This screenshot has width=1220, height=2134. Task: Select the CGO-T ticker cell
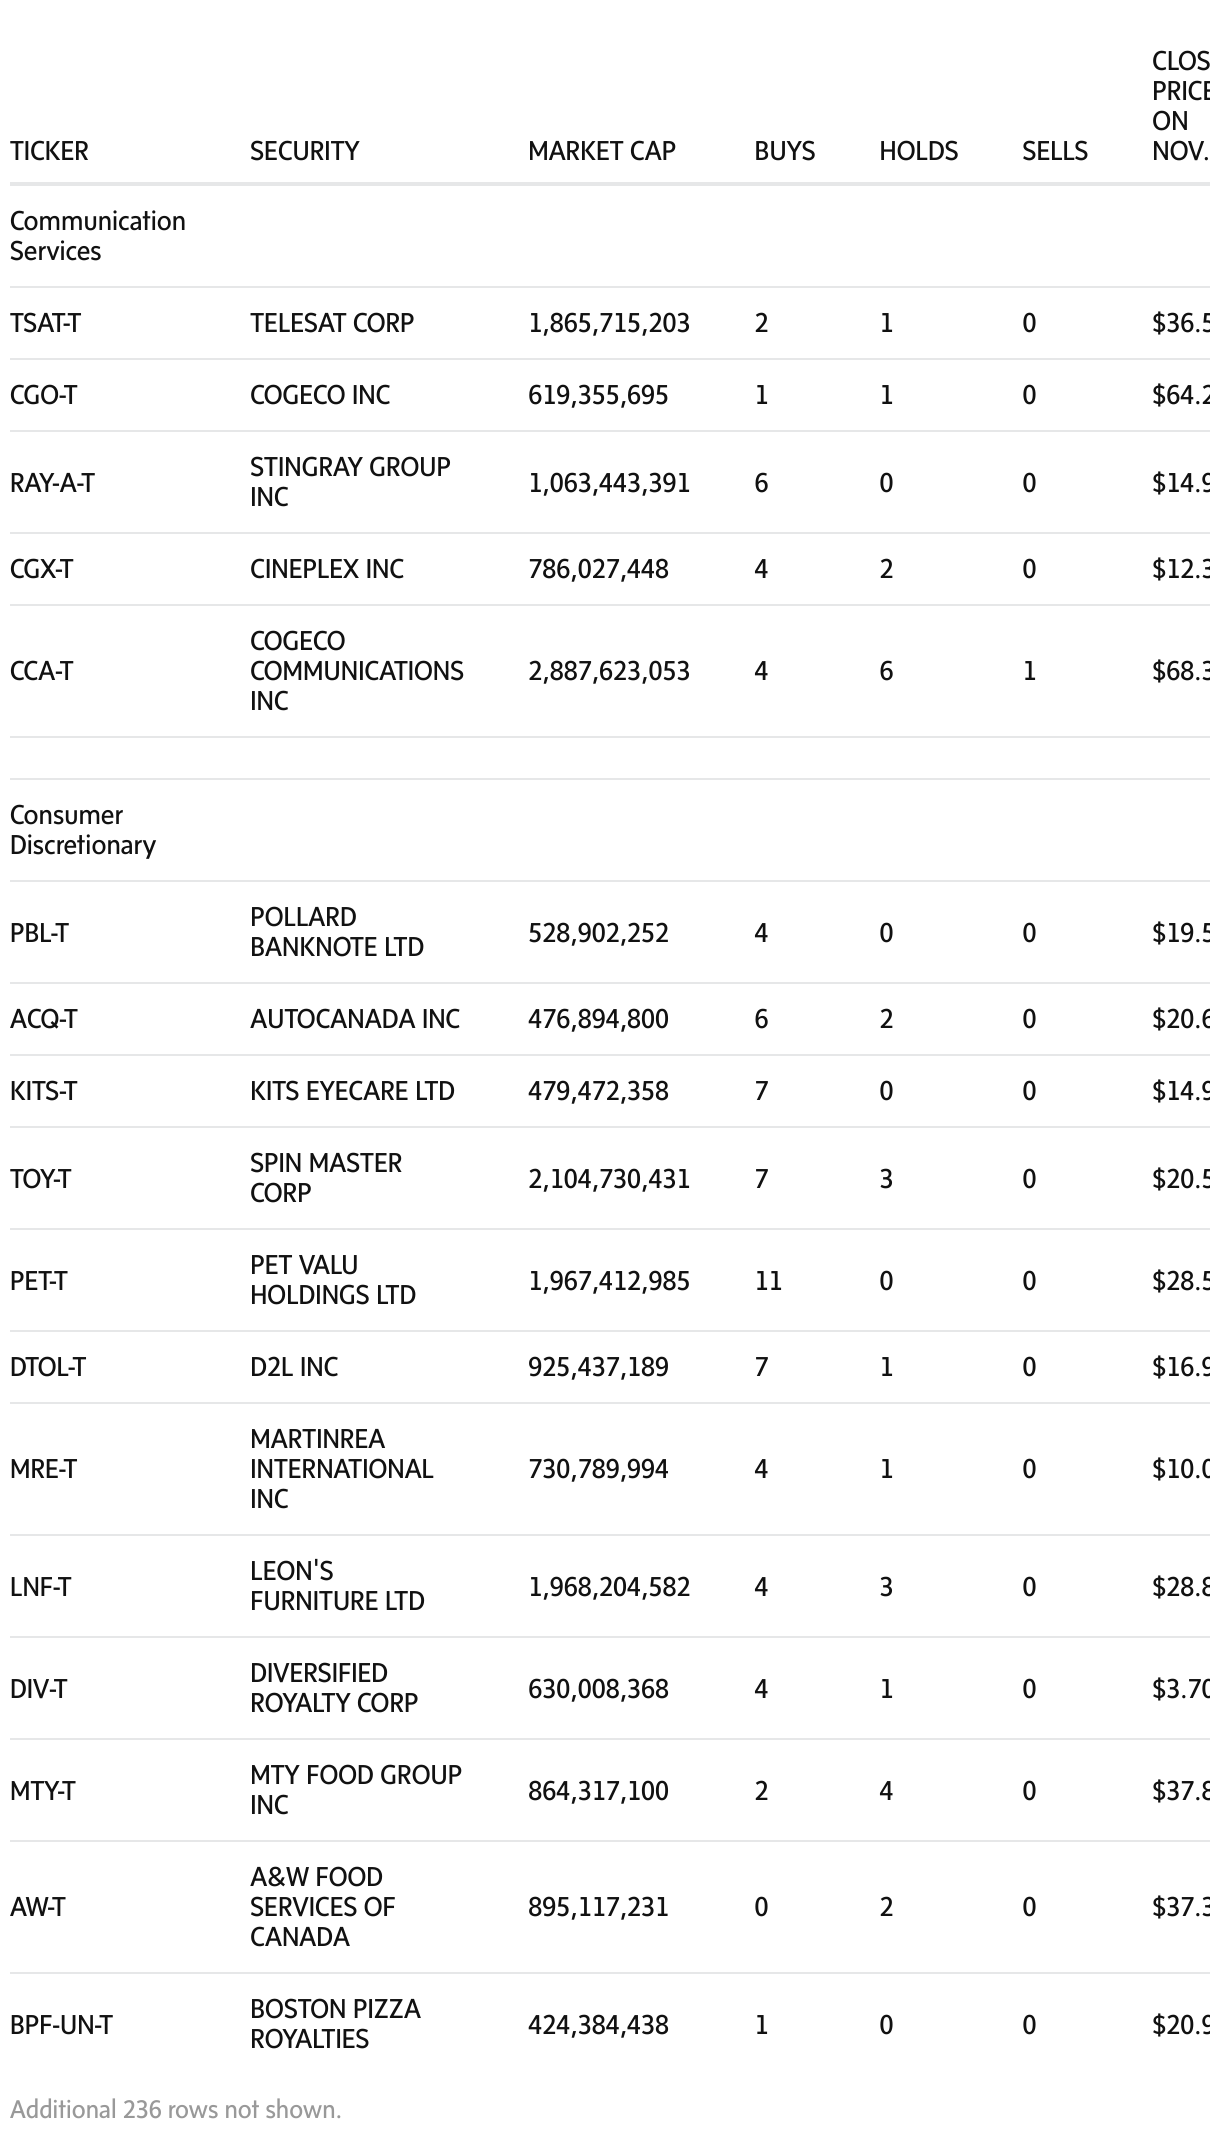[43, 395]
